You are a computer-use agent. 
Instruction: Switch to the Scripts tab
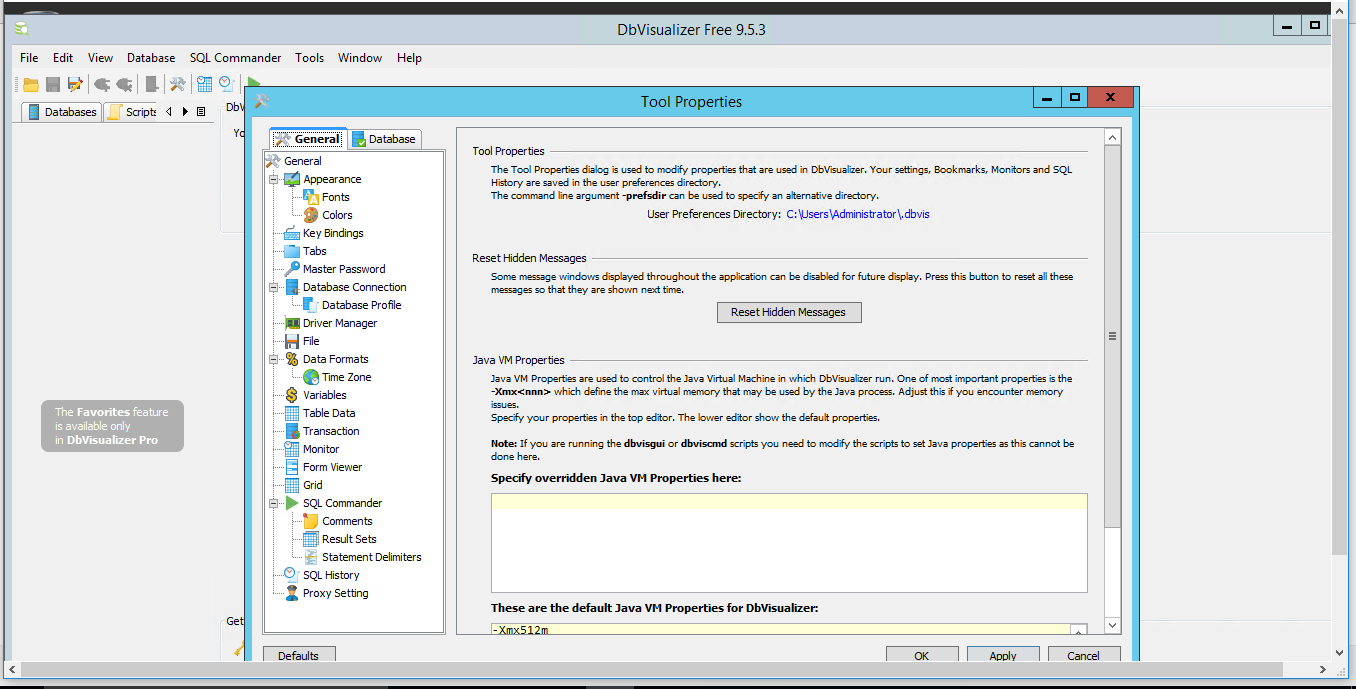coord(132,112)
